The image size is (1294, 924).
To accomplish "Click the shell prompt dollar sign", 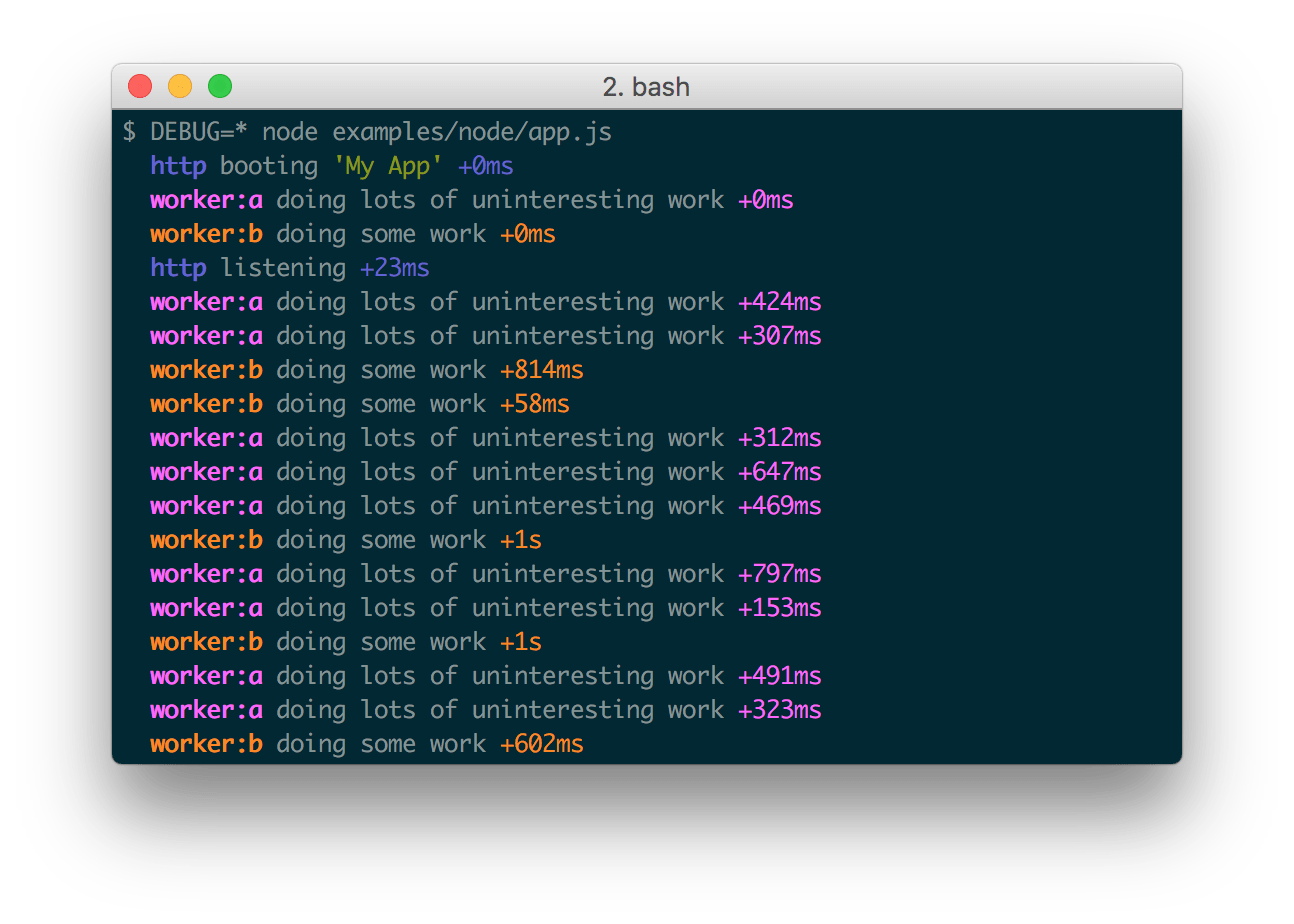I will point(130,131).
